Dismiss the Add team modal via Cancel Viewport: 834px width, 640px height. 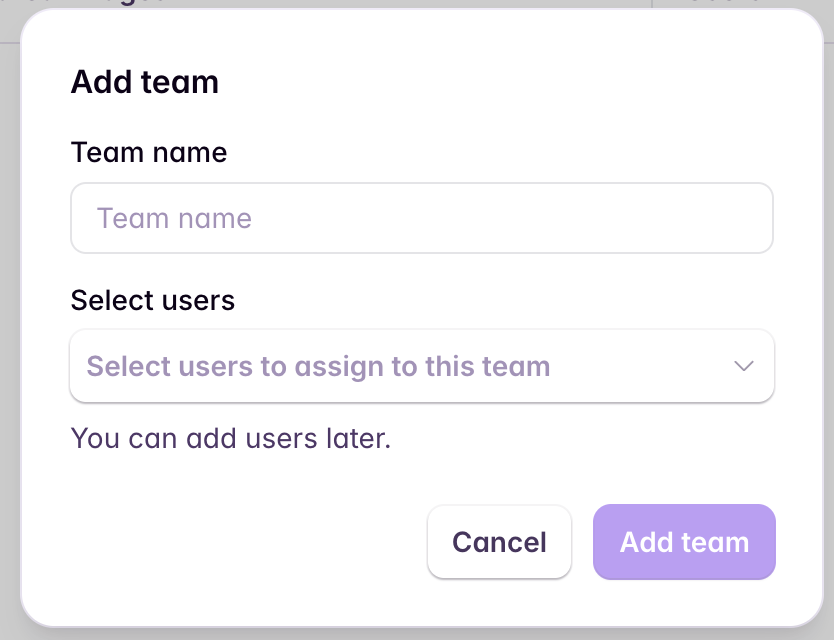(x=499, y=541)
